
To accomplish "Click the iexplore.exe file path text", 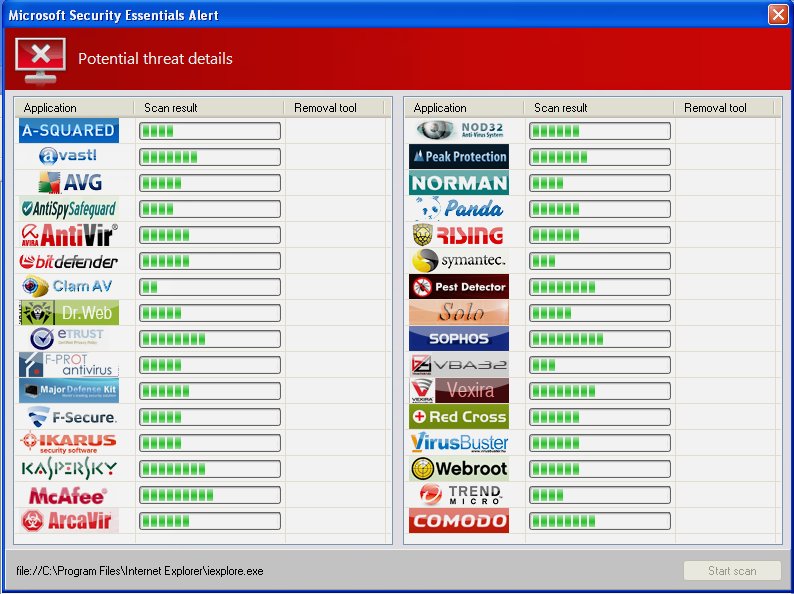I will pyautogui.click(x=140, y=571).
